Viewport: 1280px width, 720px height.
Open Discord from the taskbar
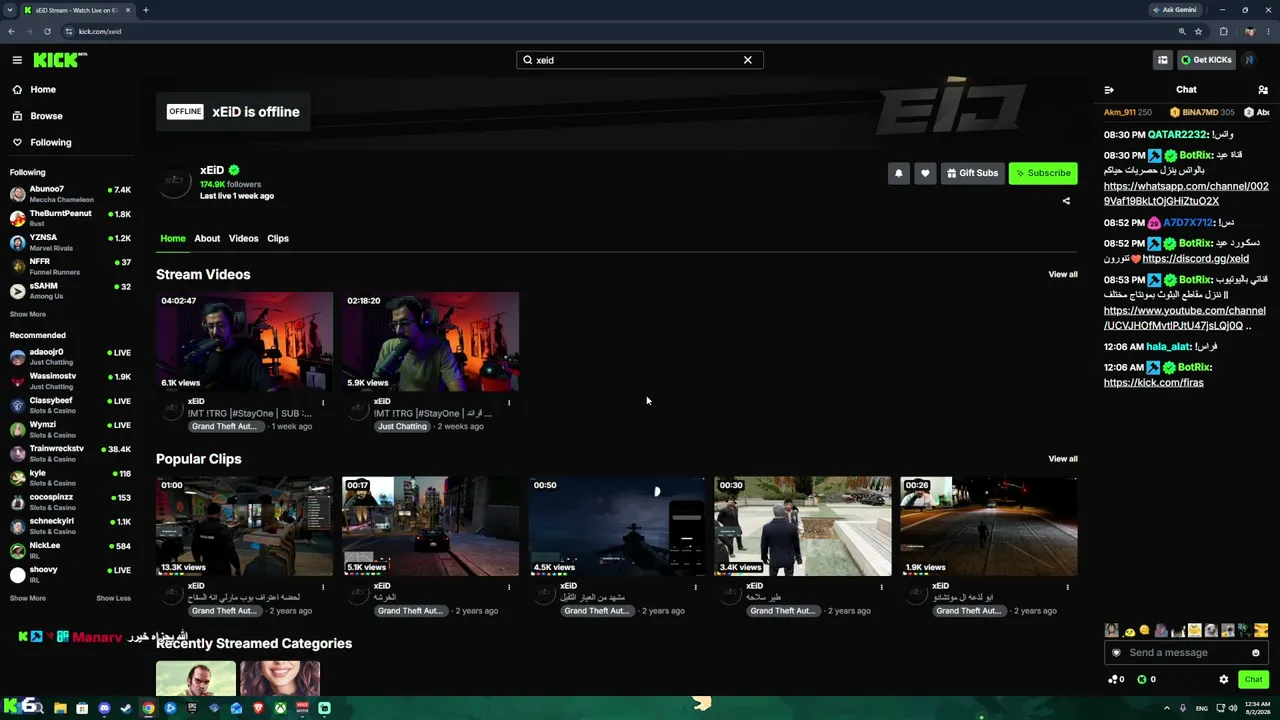click(104, 708)
